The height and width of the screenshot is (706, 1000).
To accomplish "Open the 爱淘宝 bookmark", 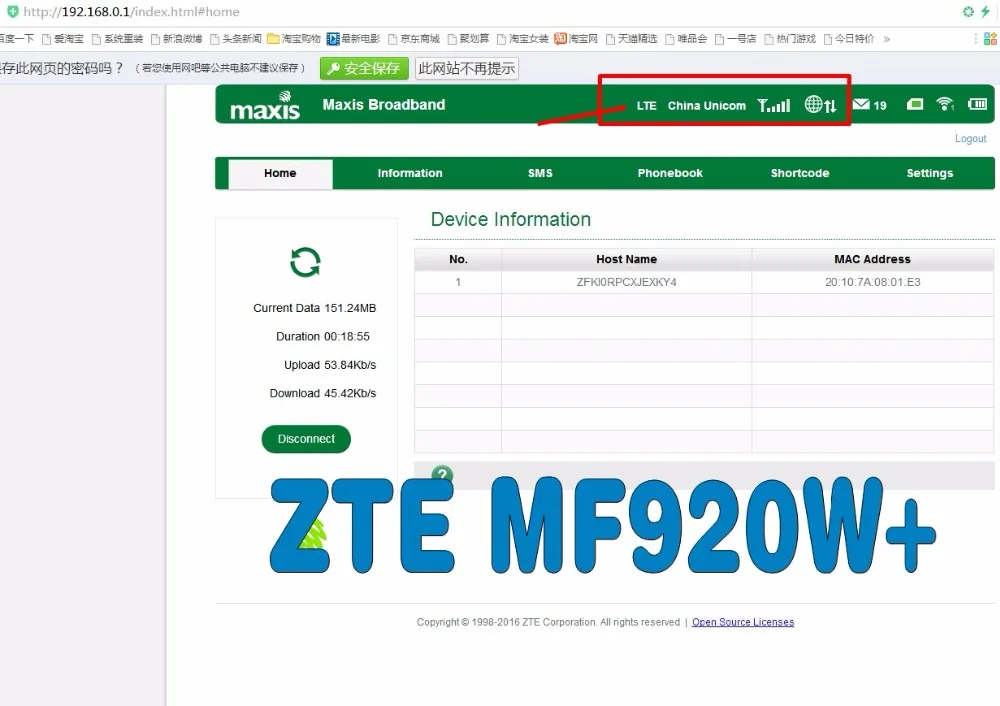I will pyautogui.click(x=62, y=39).
